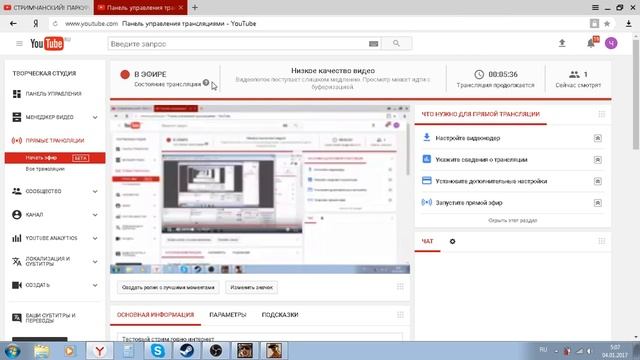
Task: Click the stream title input field
Action: pos(260,338)
